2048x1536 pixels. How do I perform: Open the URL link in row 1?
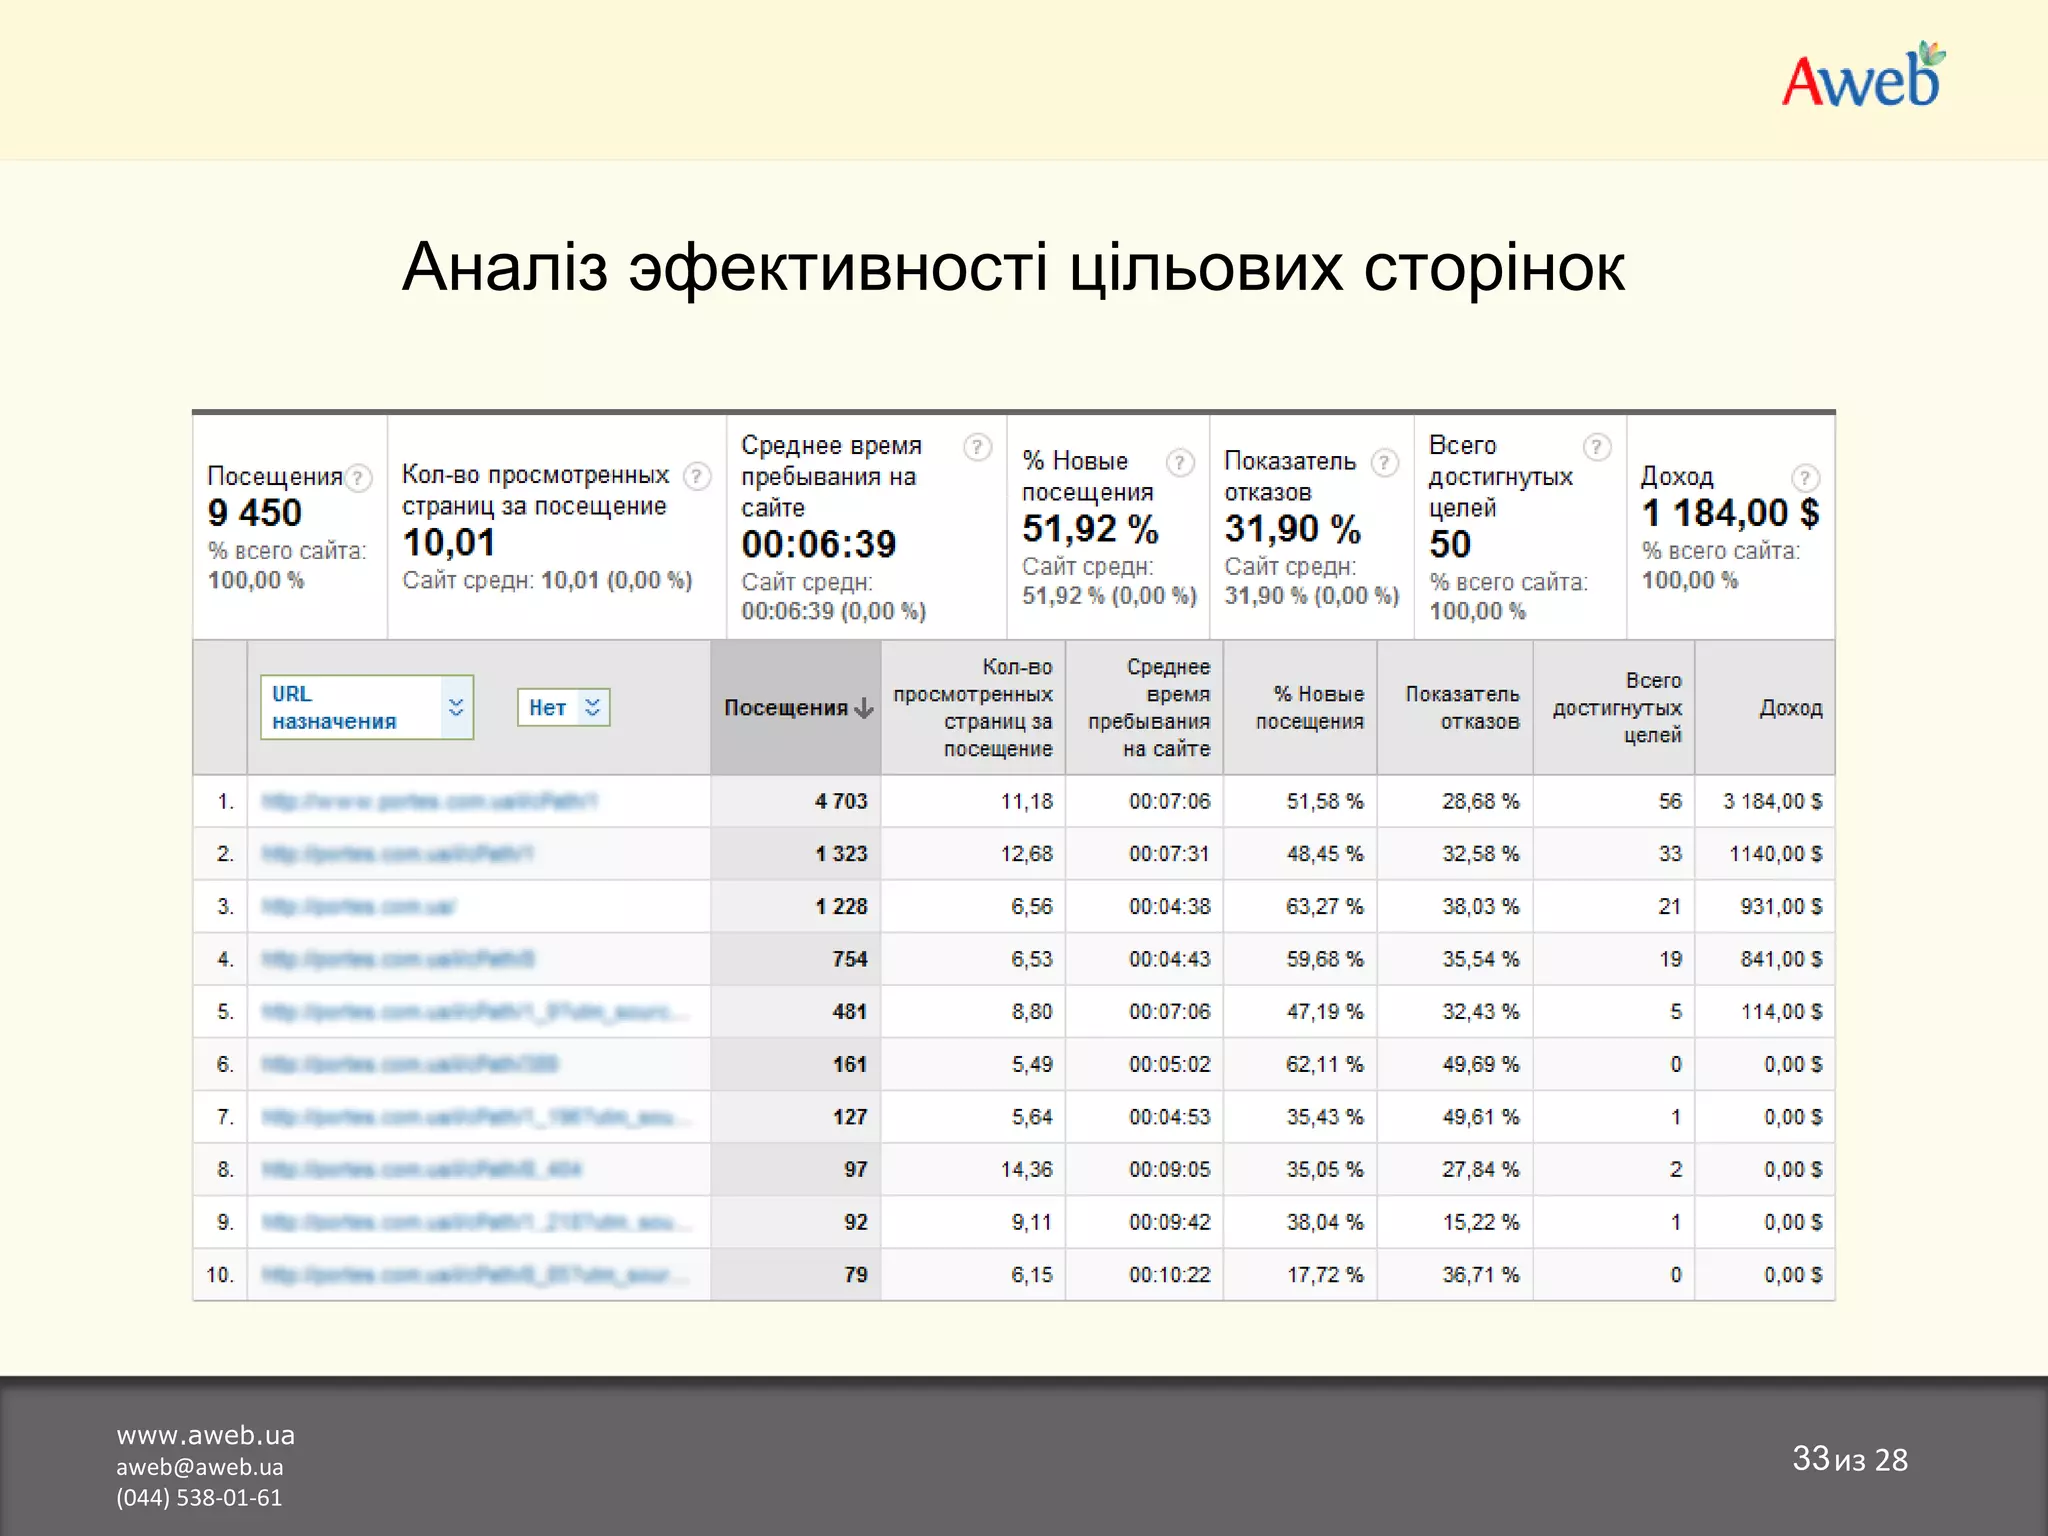[430, 801]
